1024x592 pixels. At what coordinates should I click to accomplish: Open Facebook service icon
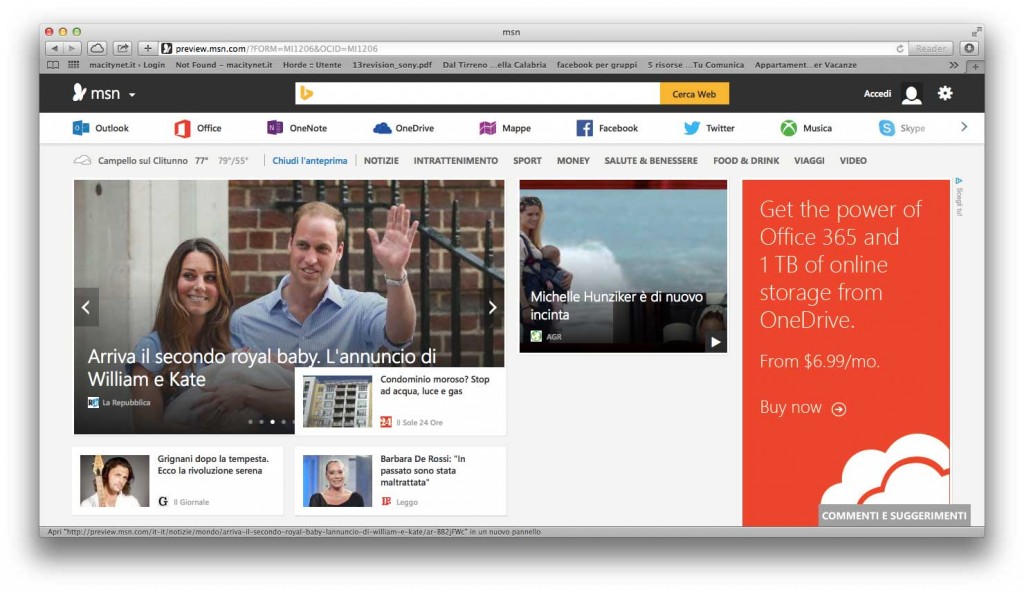[584, 128]
